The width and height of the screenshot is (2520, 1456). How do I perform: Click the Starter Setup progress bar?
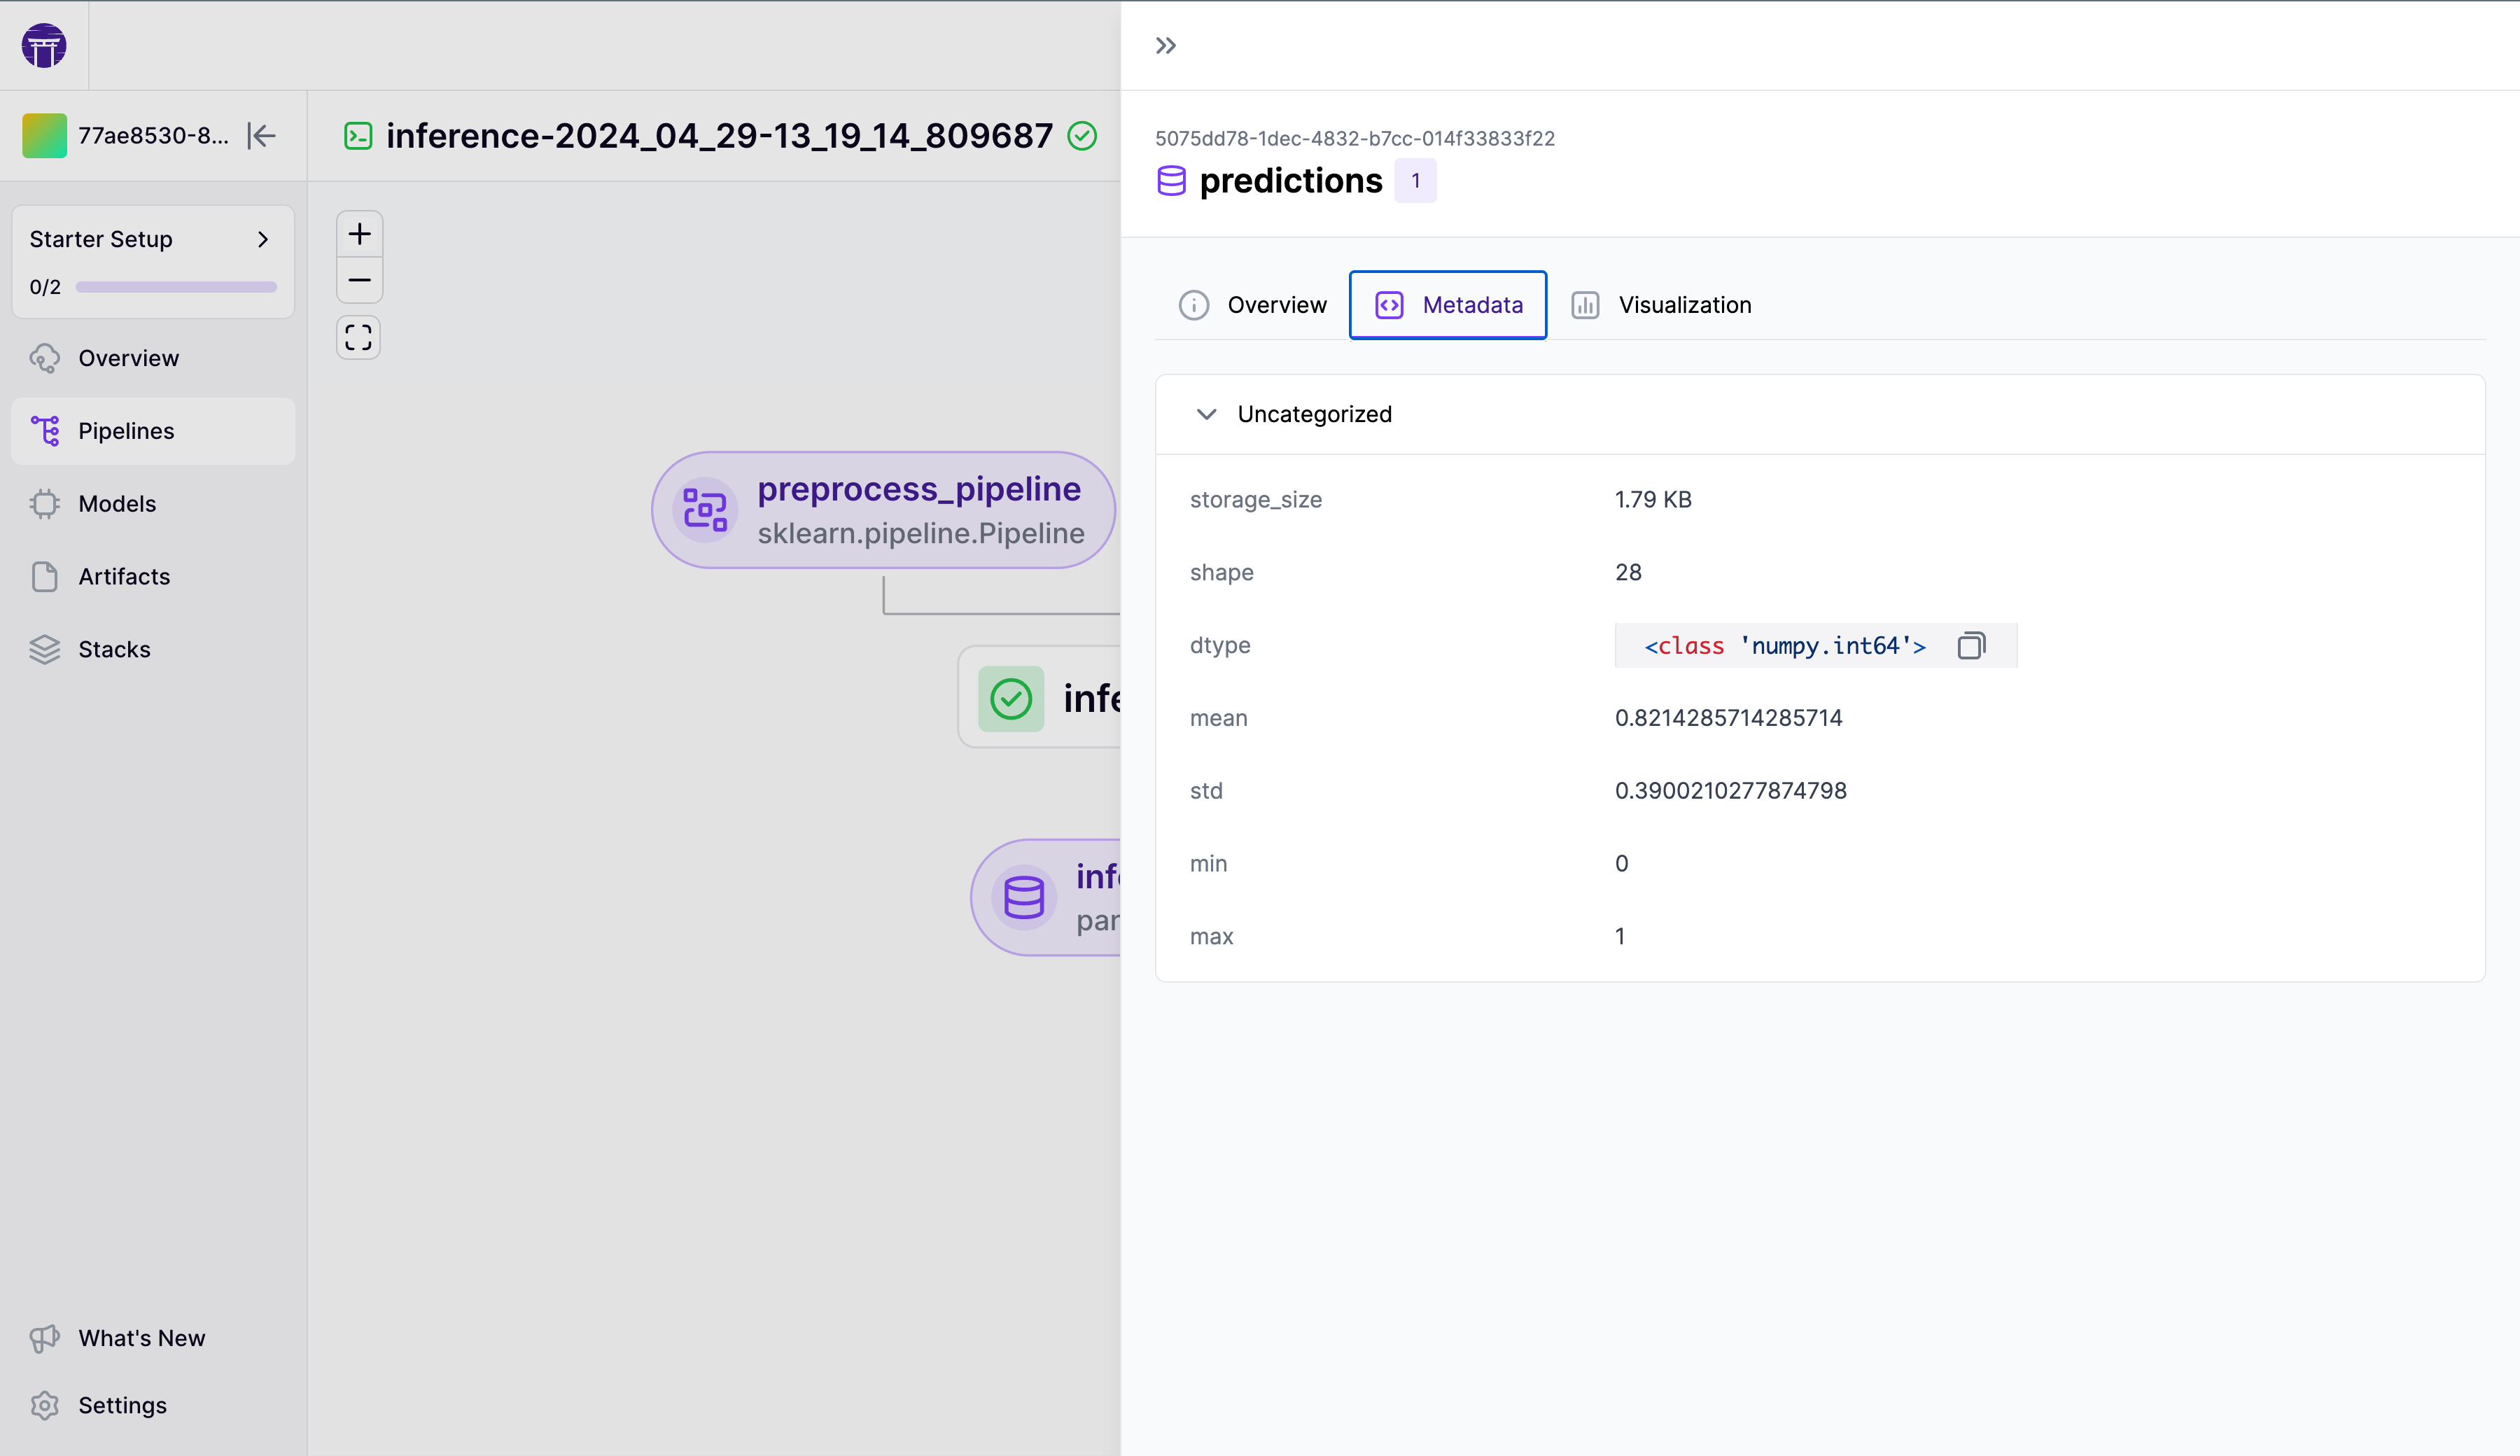176,287
